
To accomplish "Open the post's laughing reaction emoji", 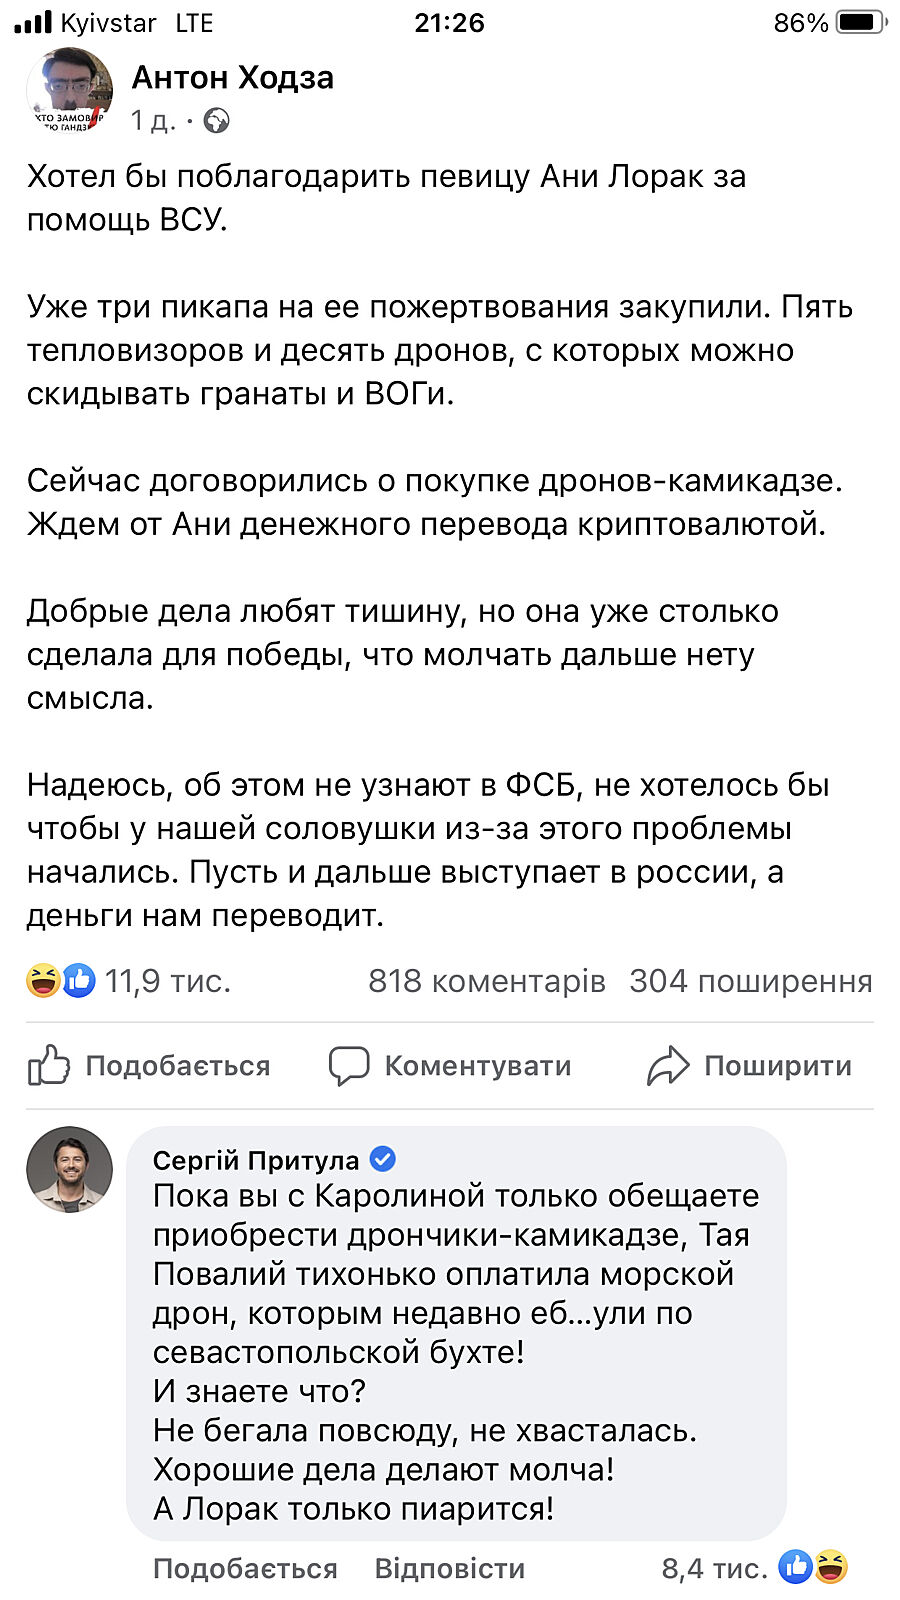I will [x=44, y=980].
